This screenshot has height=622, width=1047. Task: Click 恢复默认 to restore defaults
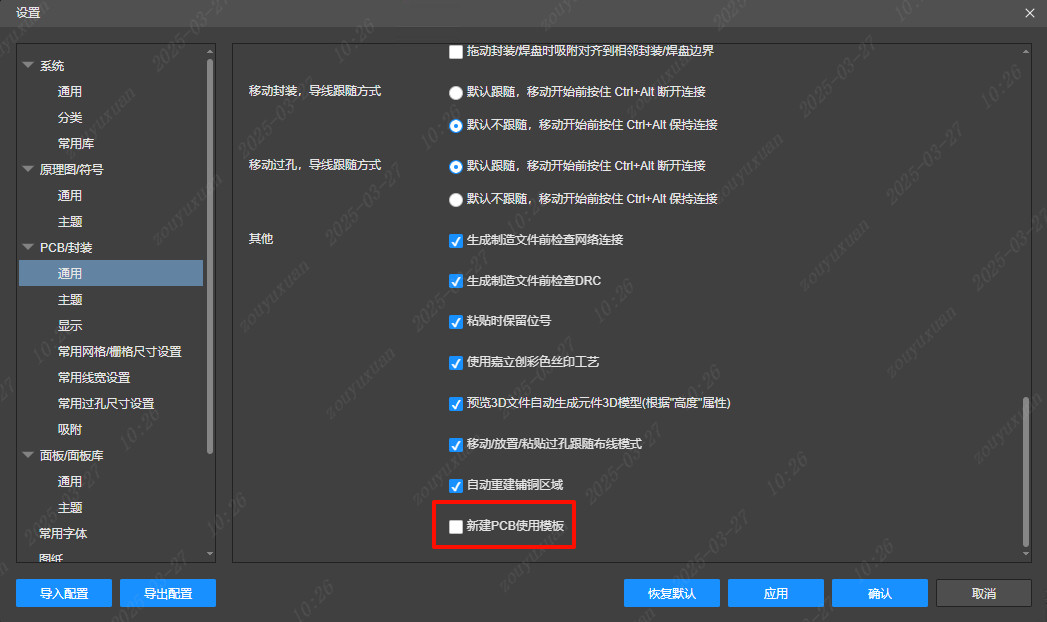tap(671, 593)
